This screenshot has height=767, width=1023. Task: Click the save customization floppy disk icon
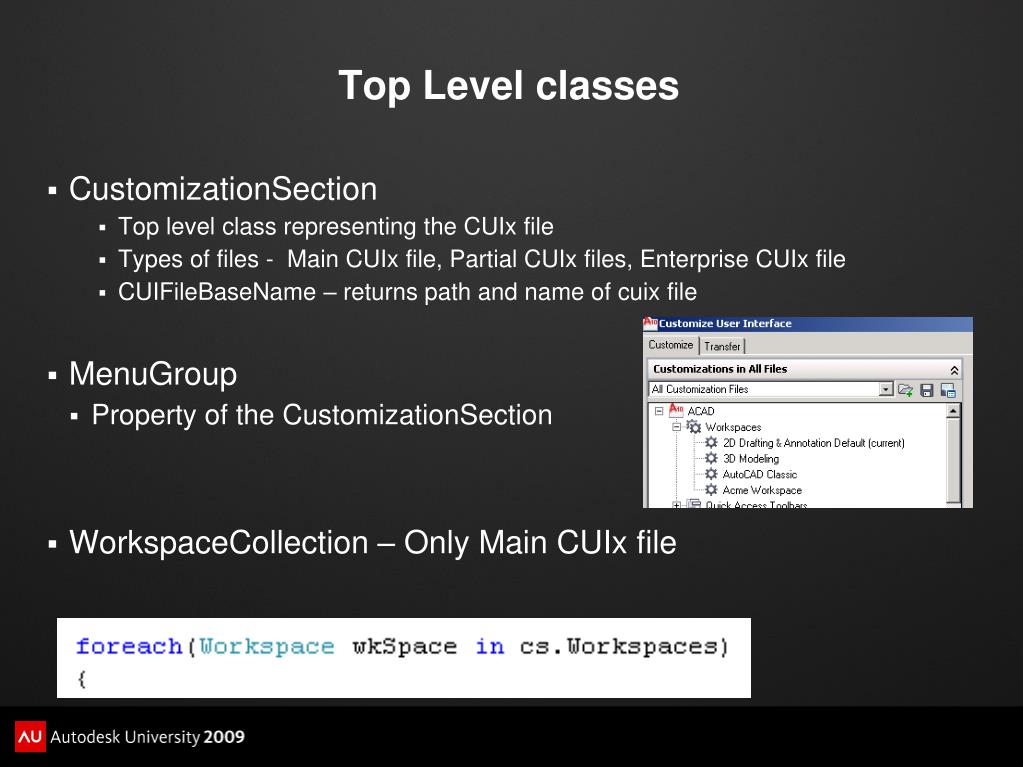(926, 390)
